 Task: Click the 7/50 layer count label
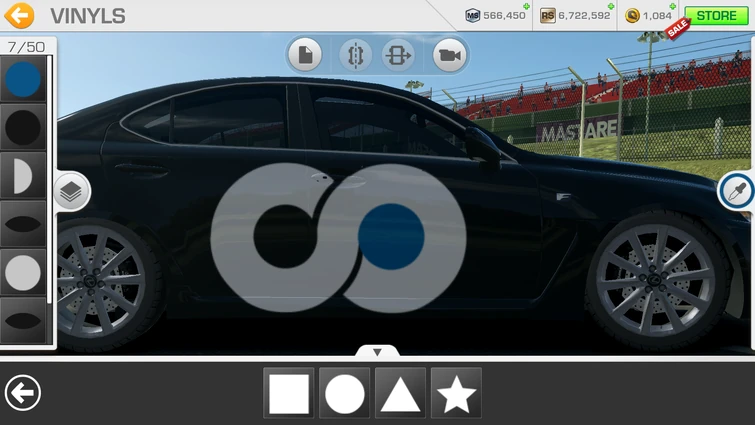pyautogui.click(x=26, y=47)
